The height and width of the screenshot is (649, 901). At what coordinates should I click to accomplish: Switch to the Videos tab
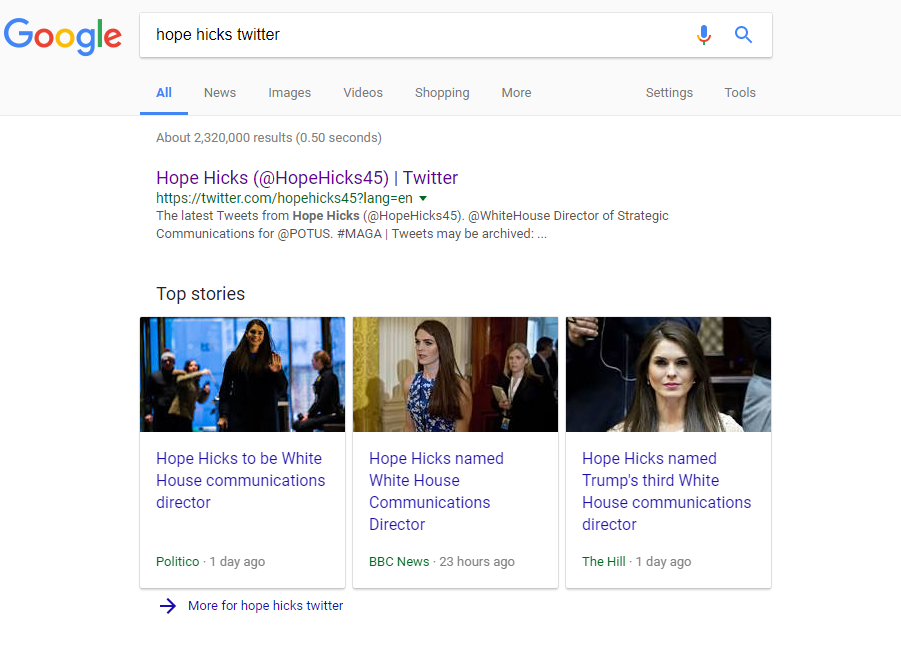pyautogui.click(x=363, y=93)
